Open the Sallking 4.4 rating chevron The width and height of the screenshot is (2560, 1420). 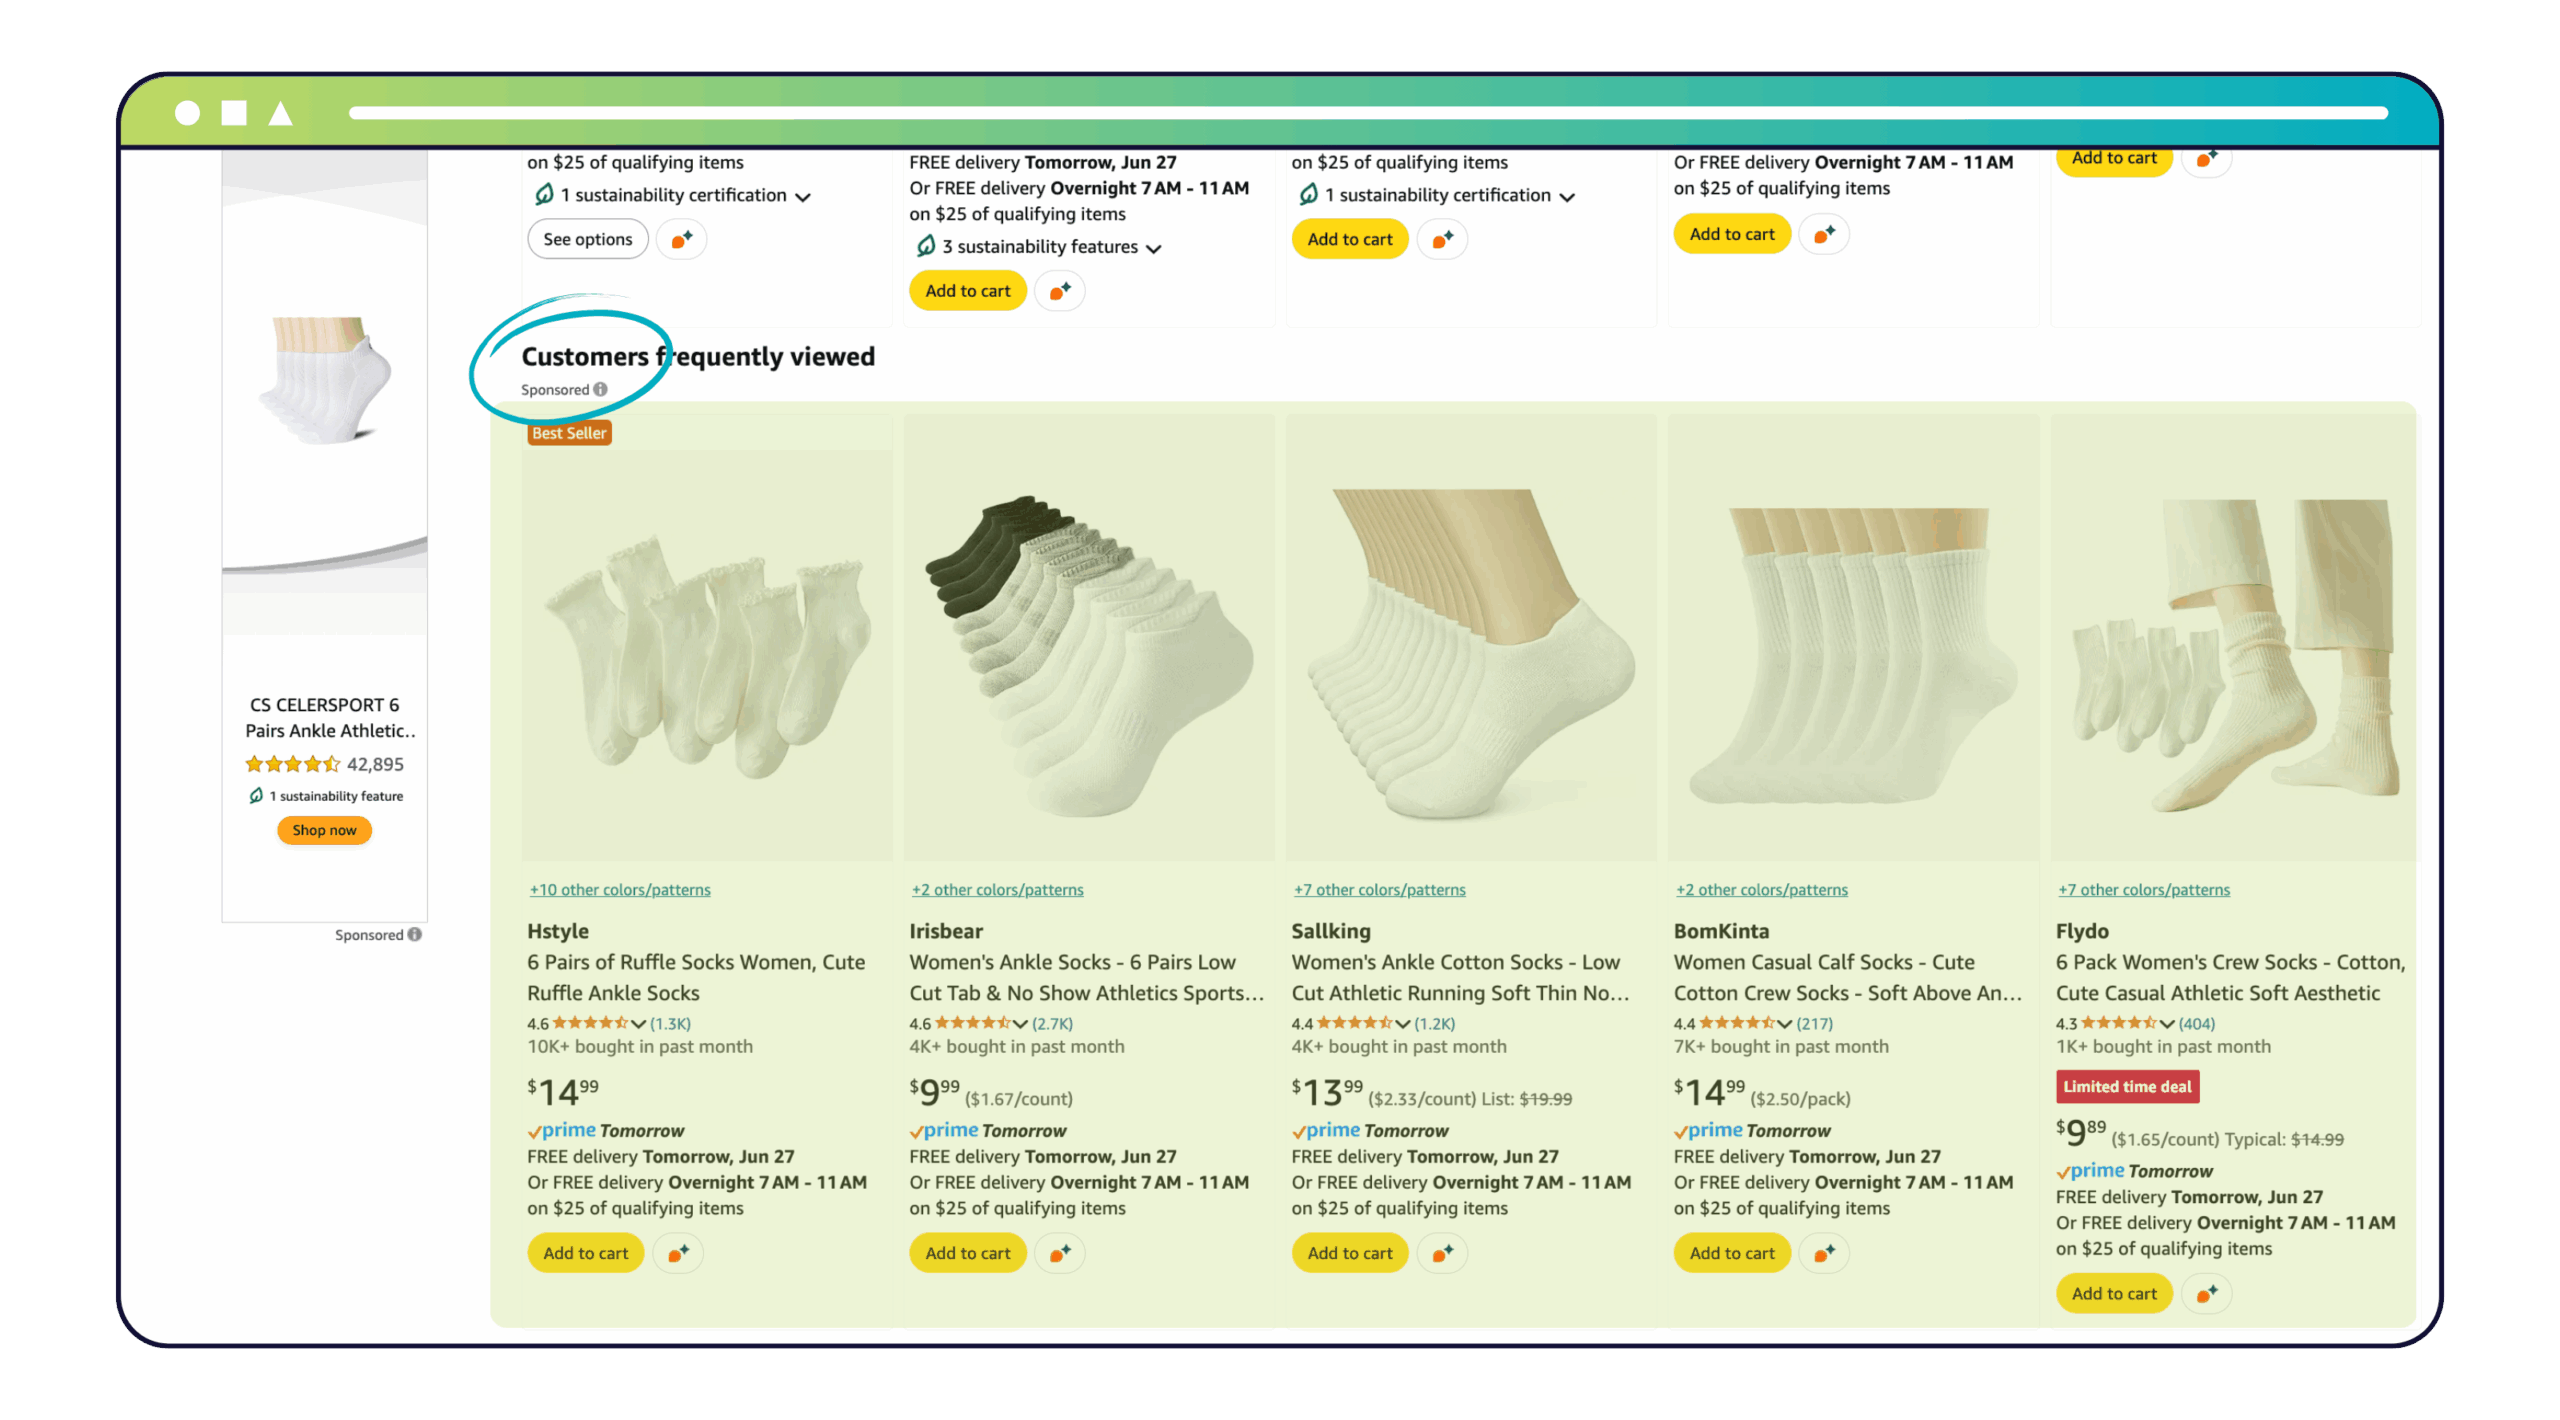click(1402, 1024)
